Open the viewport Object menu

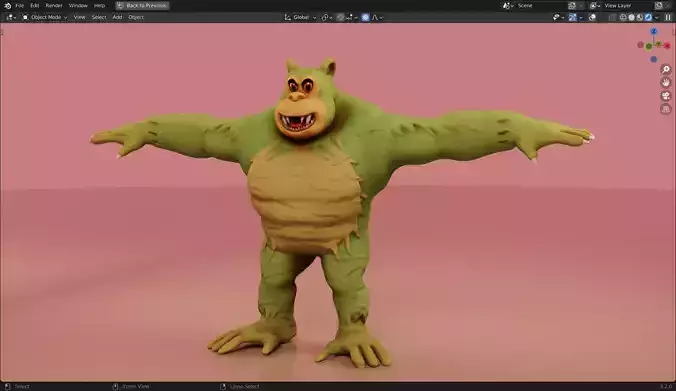coord(136,17)
